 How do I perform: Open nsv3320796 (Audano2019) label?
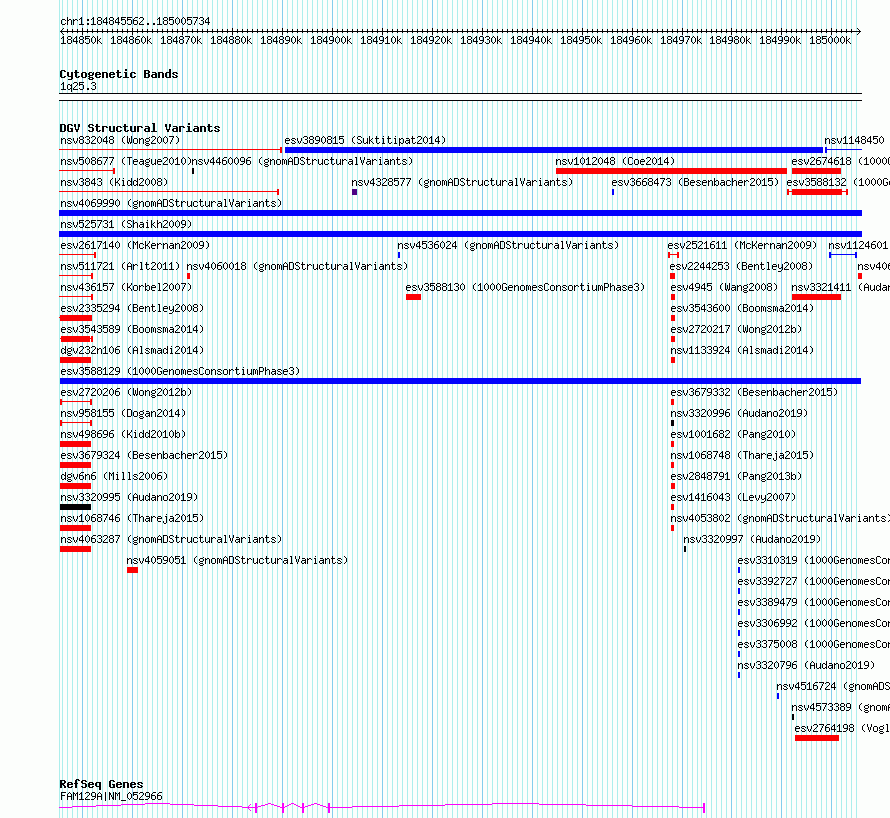click(x=806, y=665)
